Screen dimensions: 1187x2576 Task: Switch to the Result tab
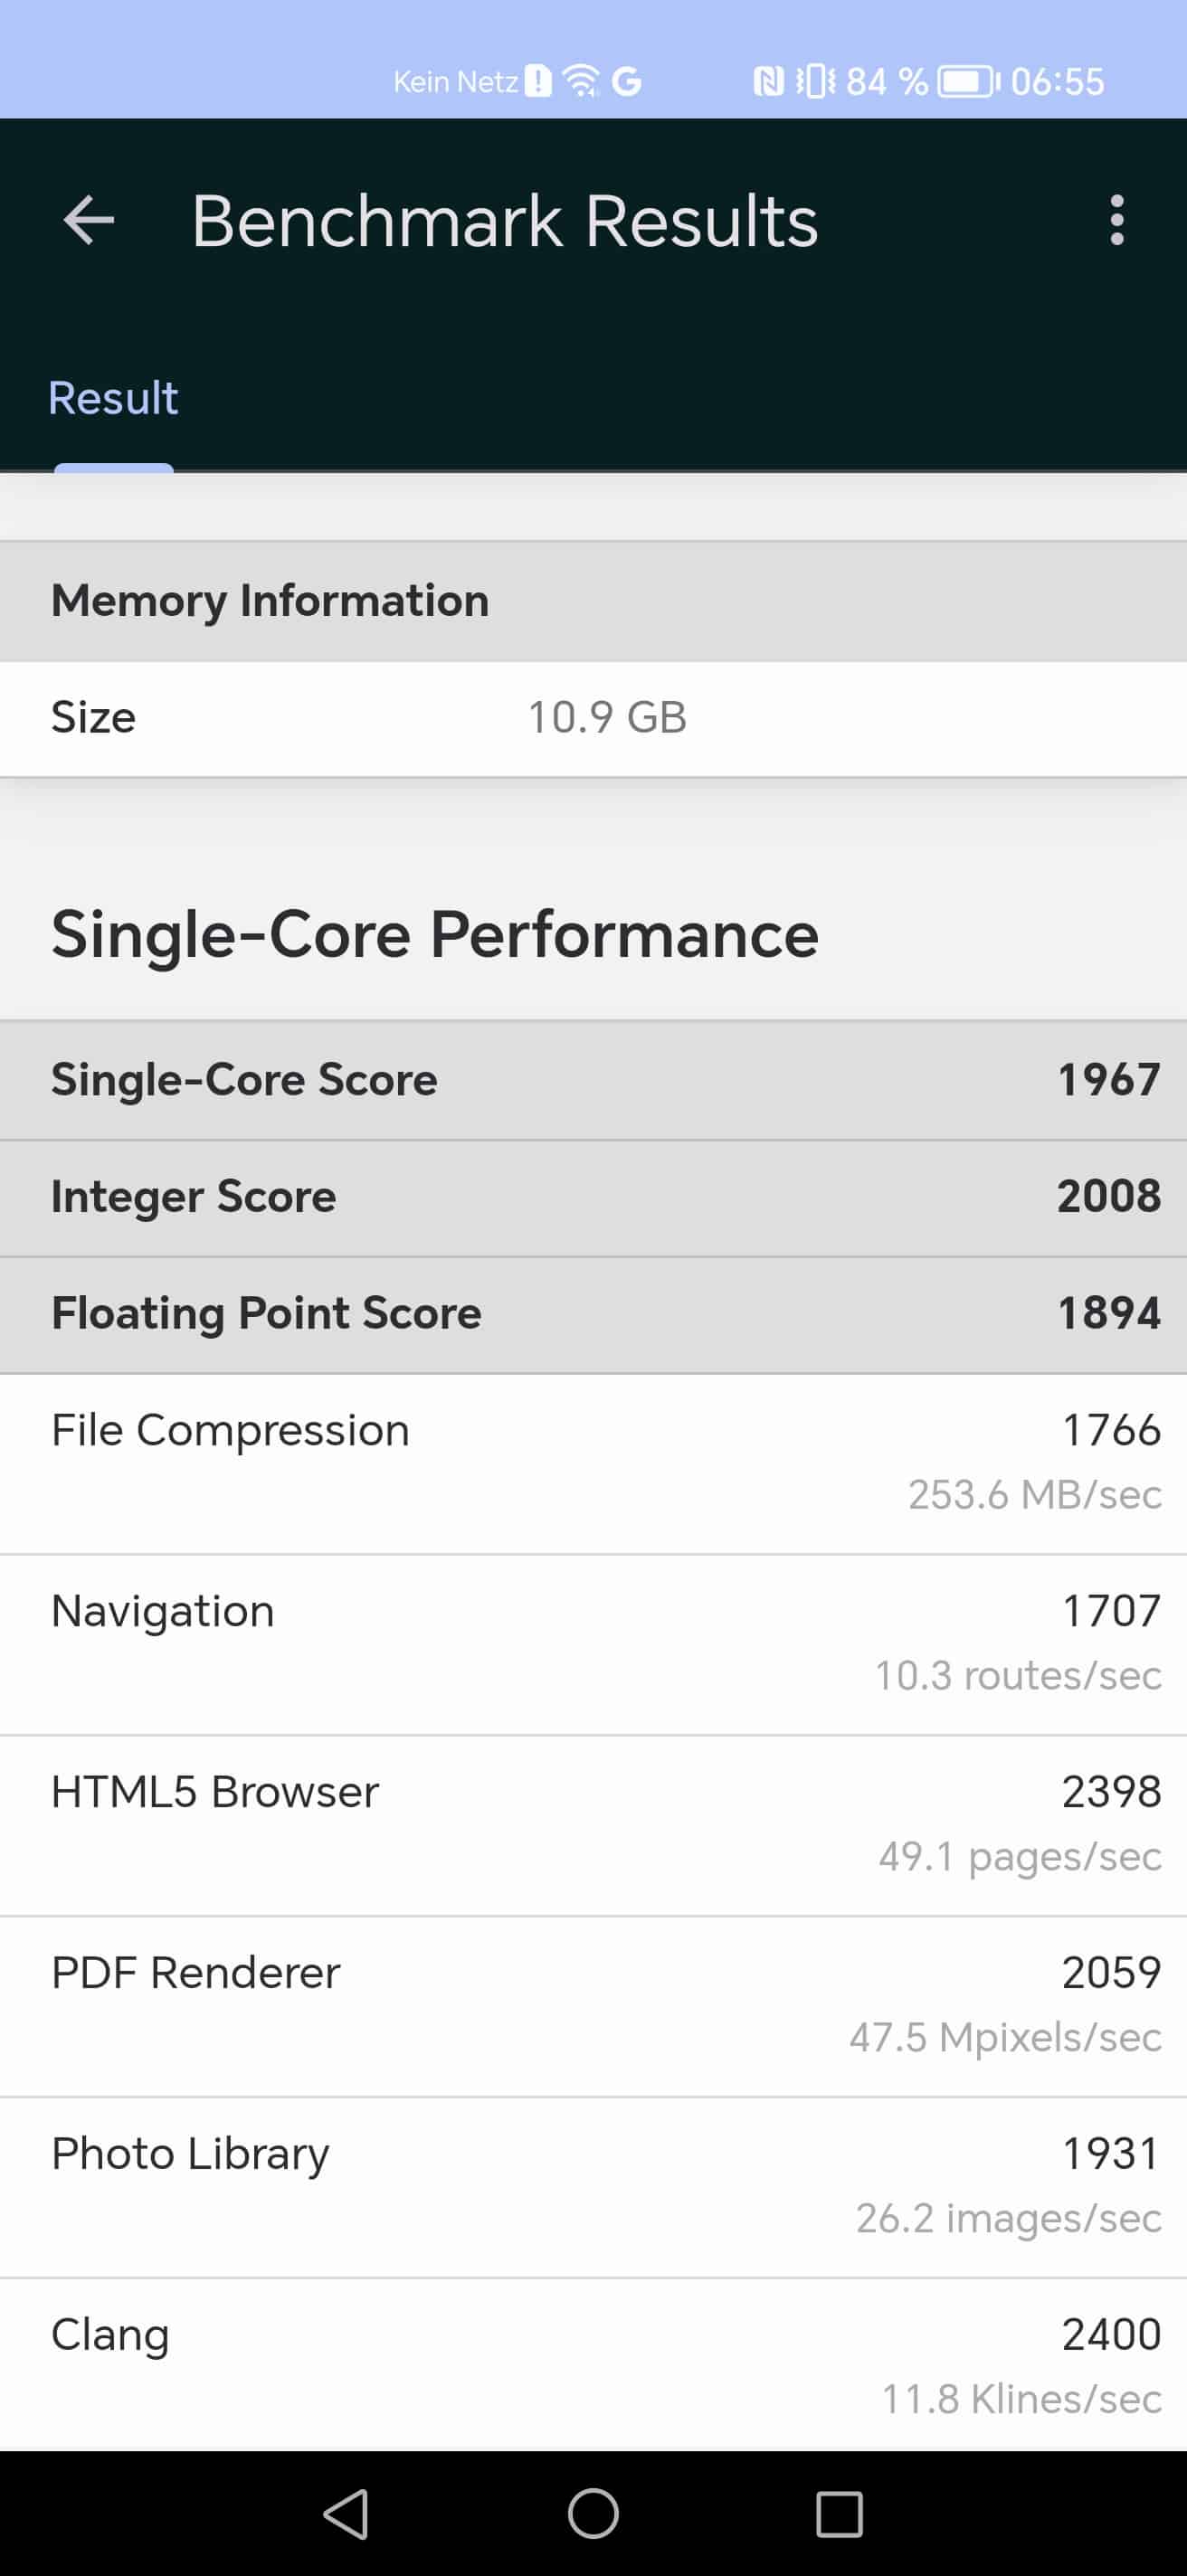point(113,398)
